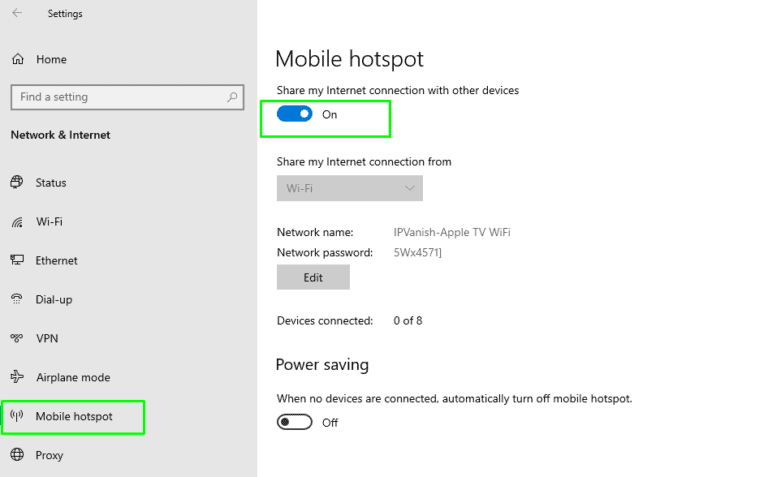Click the back arrow icon
768x477 pixels.
pos(17,13)
